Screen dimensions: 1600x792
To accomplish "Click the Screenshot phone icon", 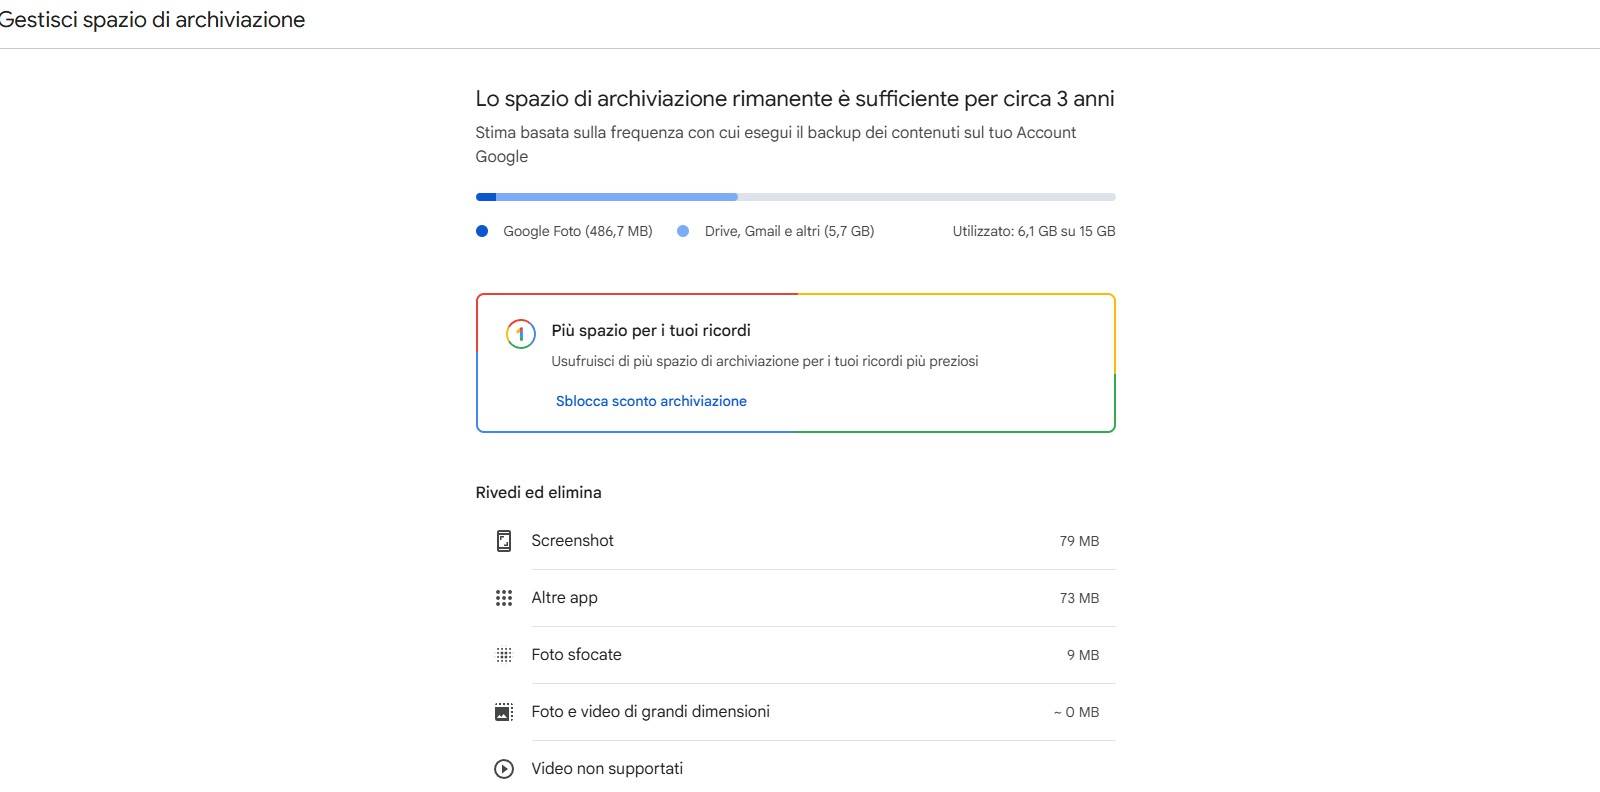I will (503, 540).
